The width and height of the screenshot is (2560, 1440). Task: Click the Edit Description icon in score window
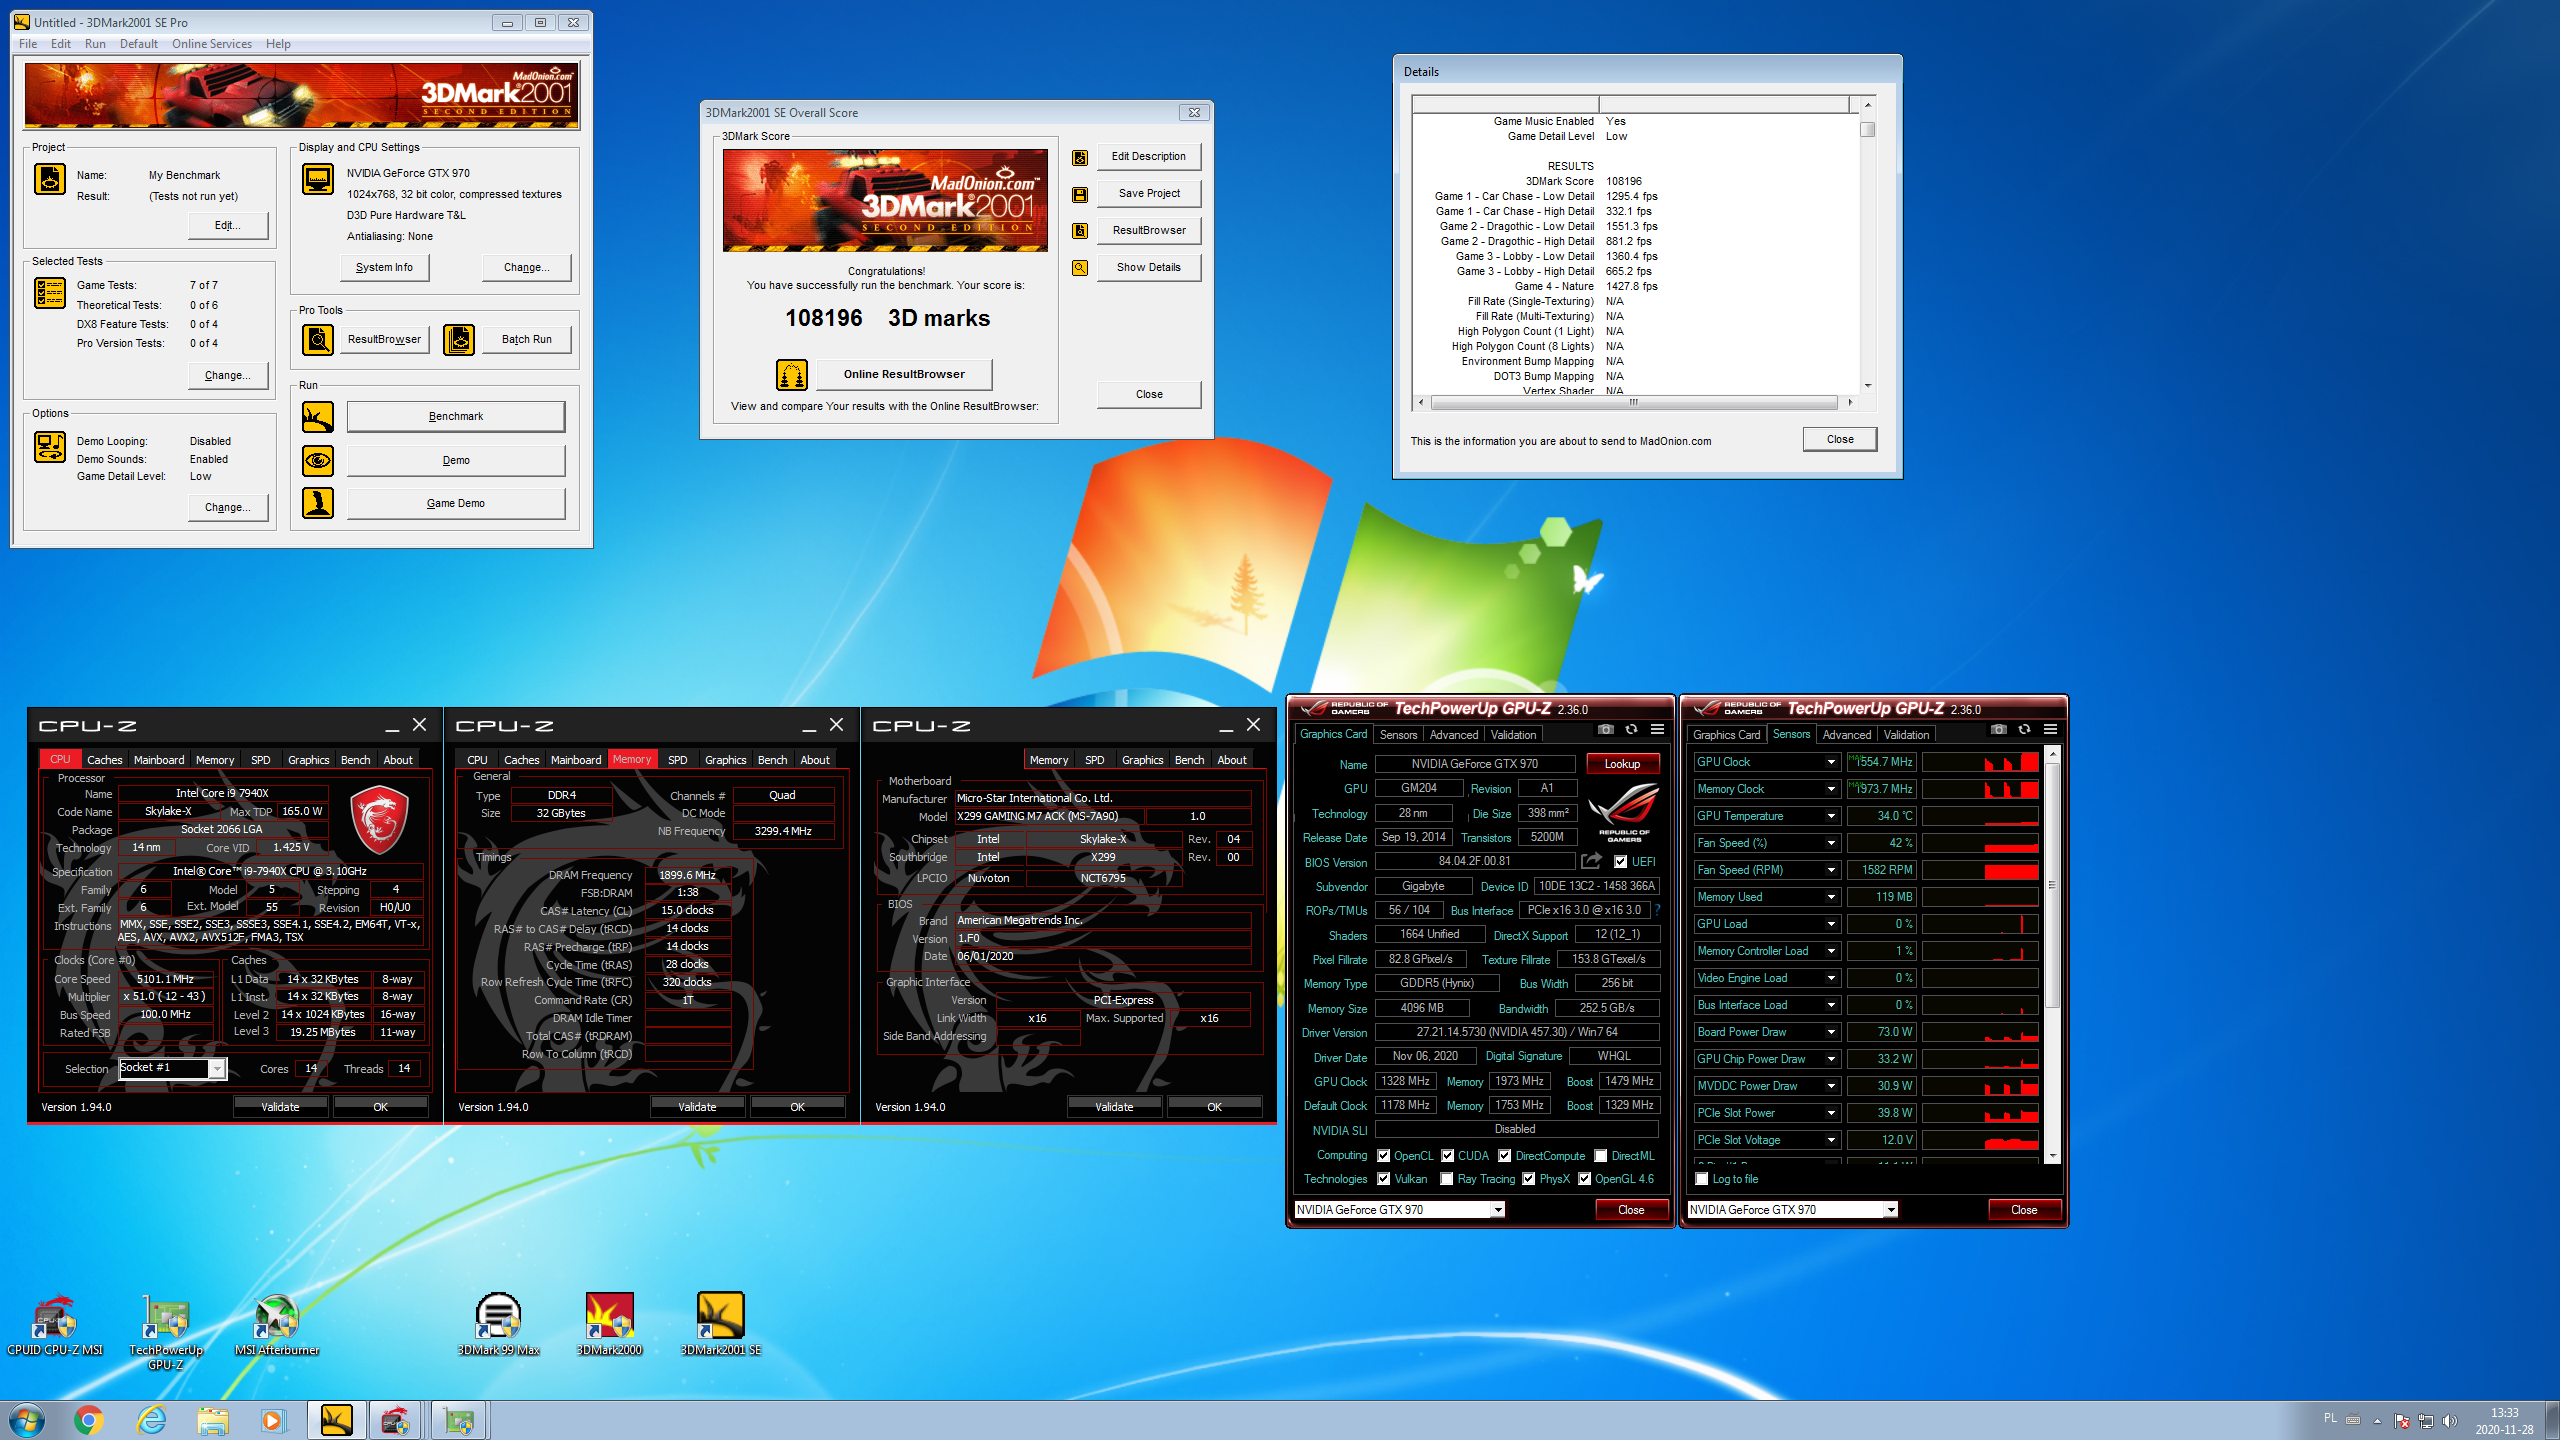coord(1080,157)
